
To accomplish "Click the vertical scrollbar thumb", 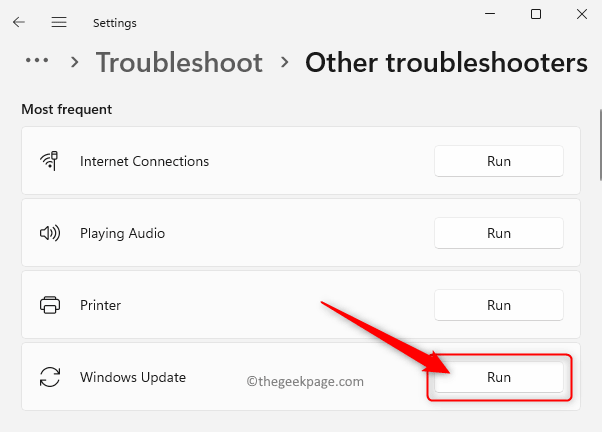I will point(600,145).
